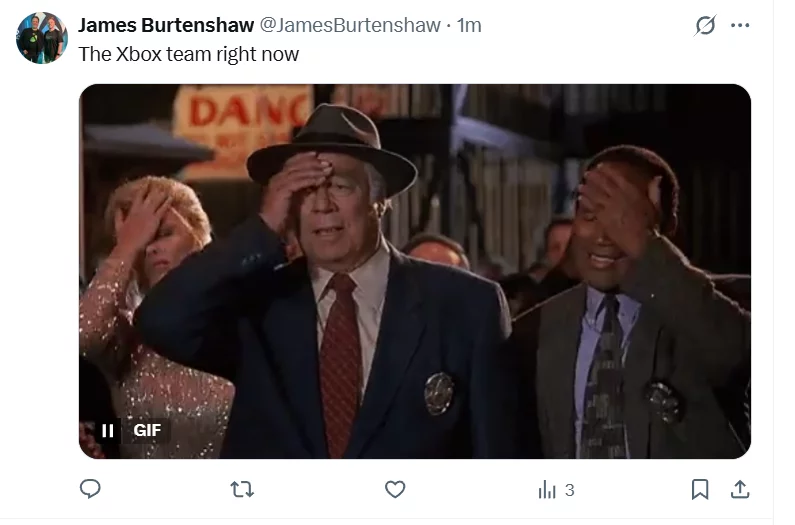Open the three-dot More options menu
This screenshot has width=795, height=525.
pyautogui.click(x=740, y=25)
